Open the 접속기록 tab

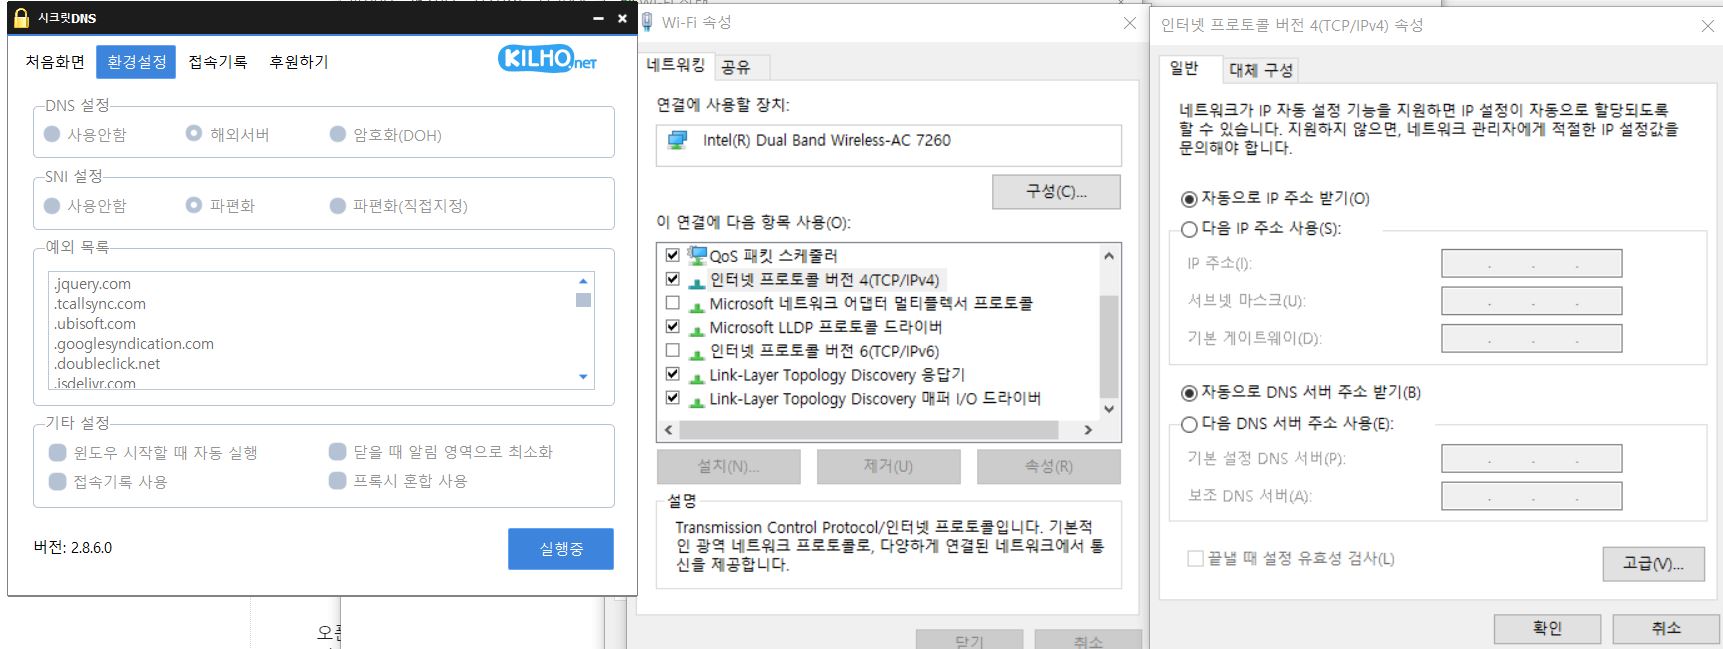point(217,62)
